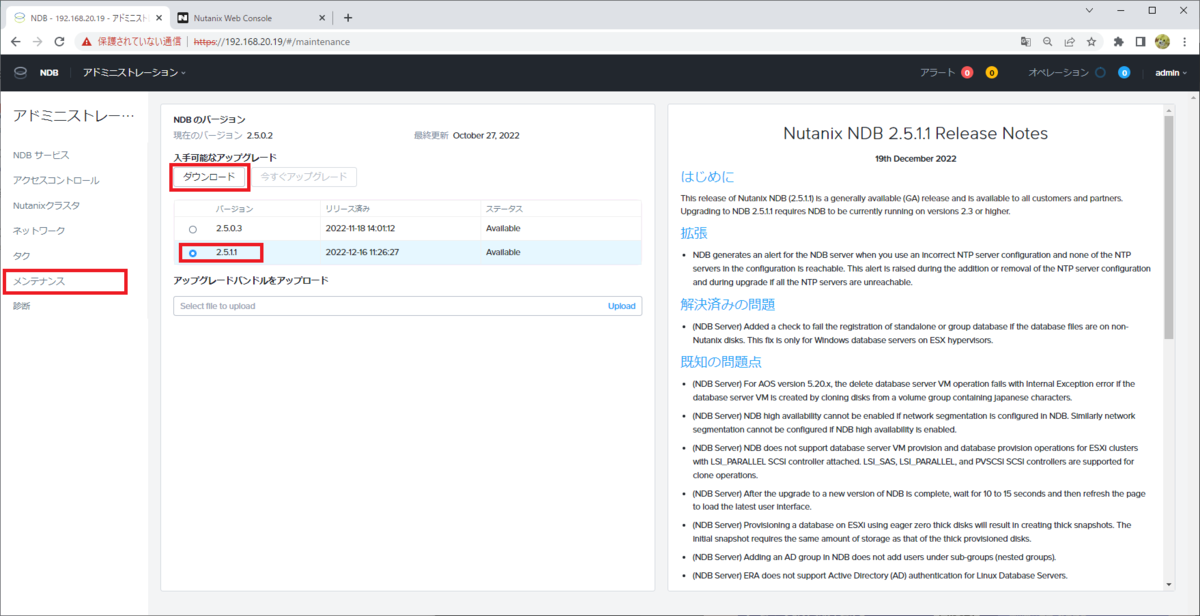Click the NDB logo icon in header
Screen dimensions: 1200x616
click(x=19, y=73)
